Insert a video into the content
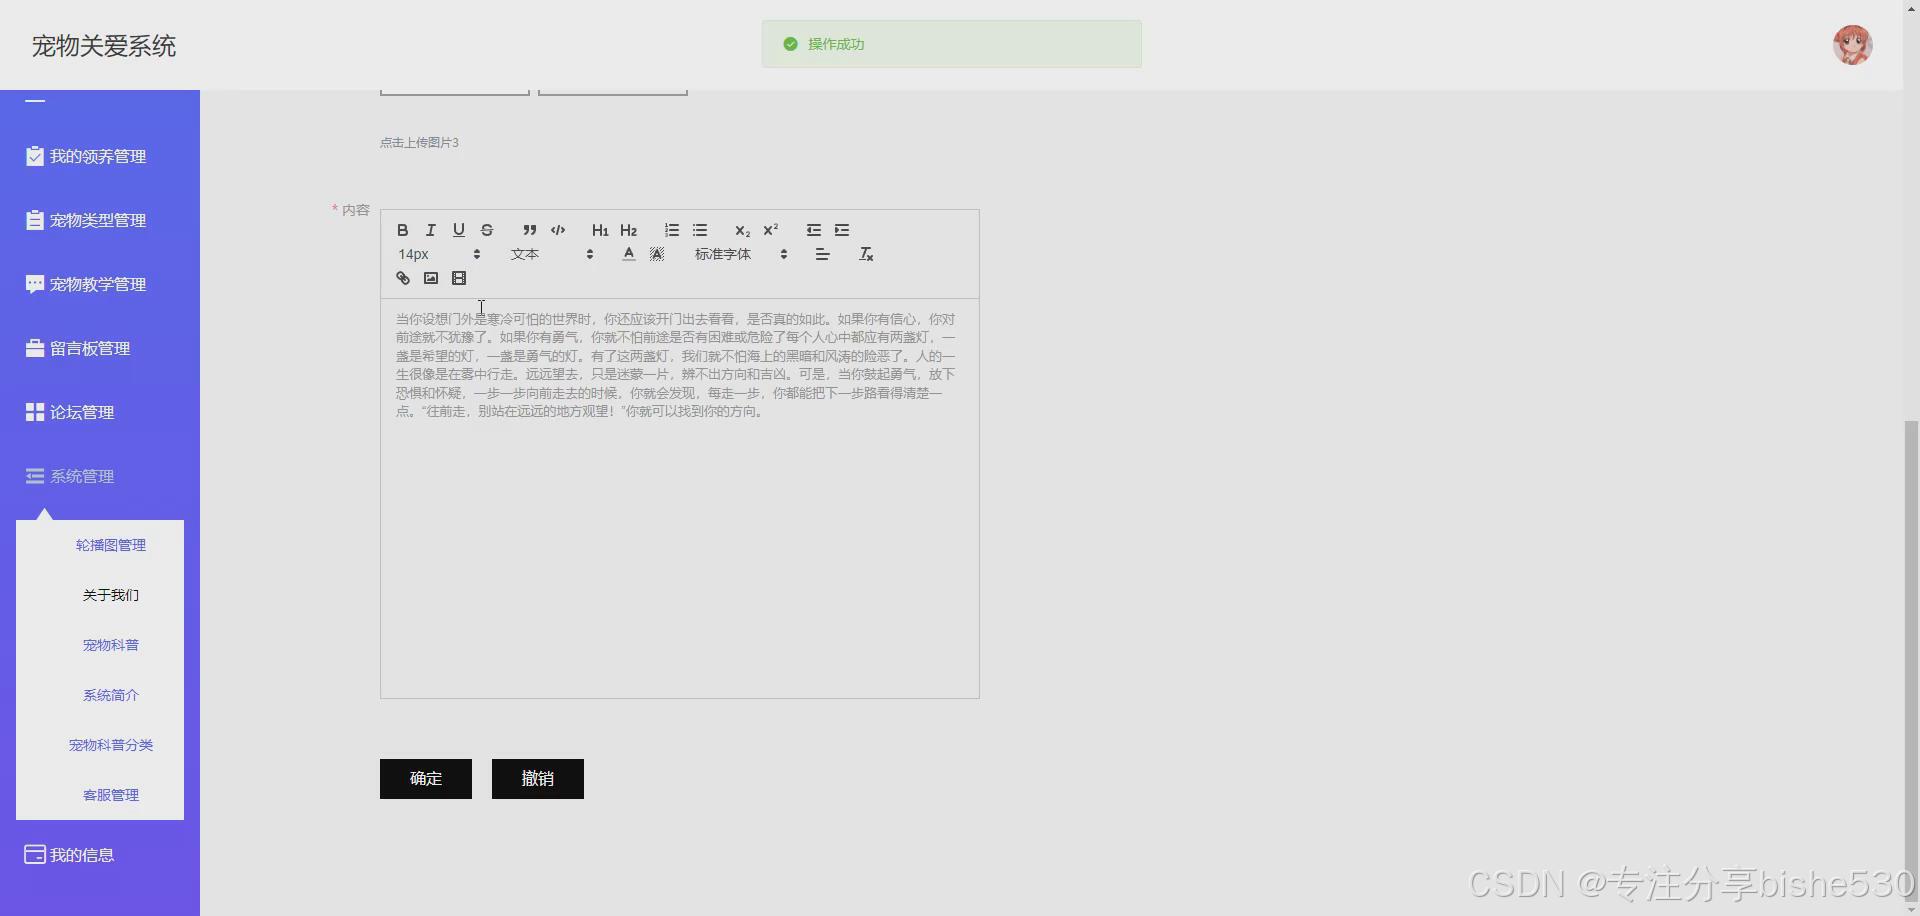 tap(459, 277)
